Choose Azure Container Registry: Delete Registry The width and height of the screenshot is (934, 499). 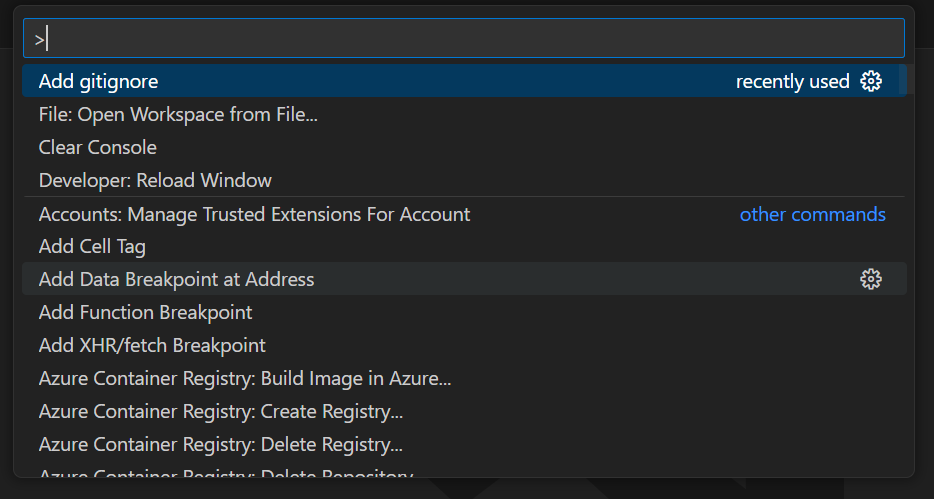(220, 444)
